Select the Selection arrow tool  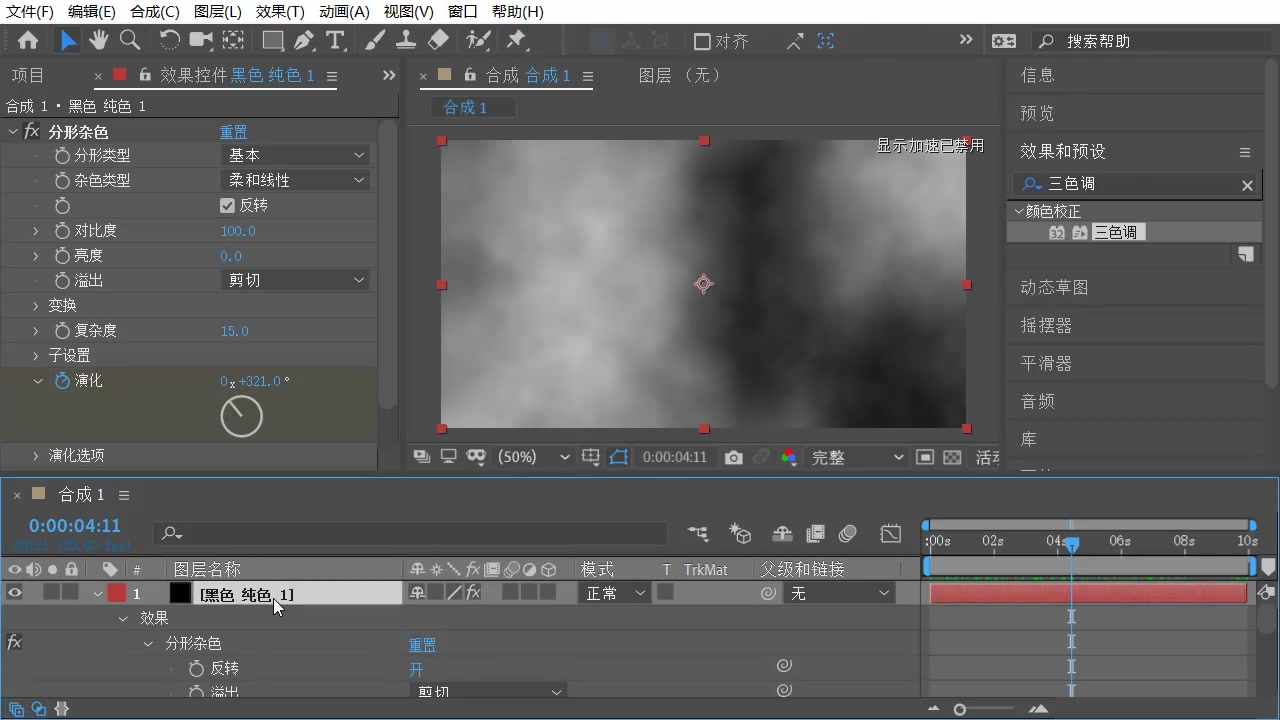pos(67,40)
